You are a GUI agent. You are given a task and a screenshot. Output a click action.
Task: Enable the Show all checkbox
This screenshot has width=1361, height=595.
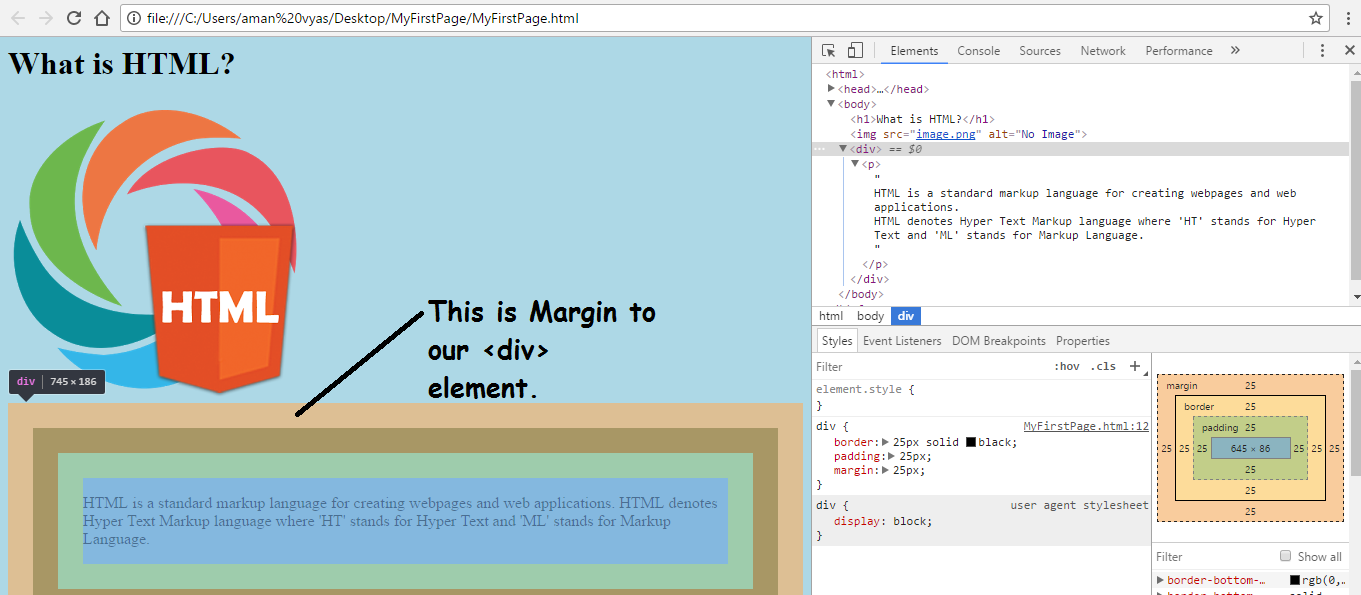(x=1286, y=556)
